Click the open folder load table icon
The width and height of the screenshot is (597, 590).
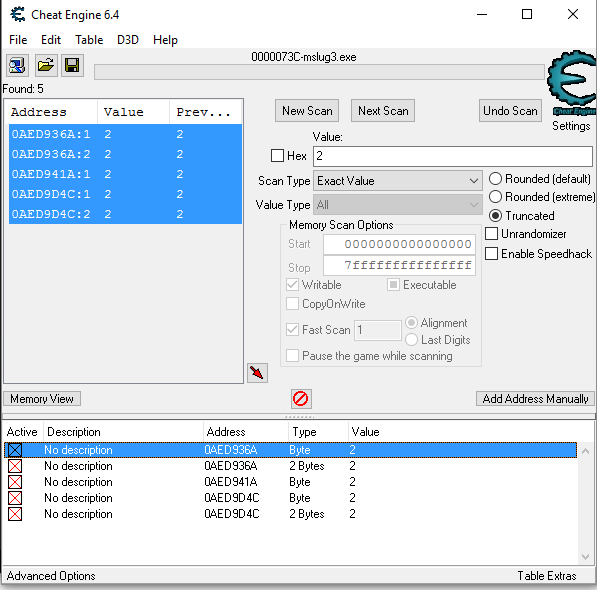[46, 65]
